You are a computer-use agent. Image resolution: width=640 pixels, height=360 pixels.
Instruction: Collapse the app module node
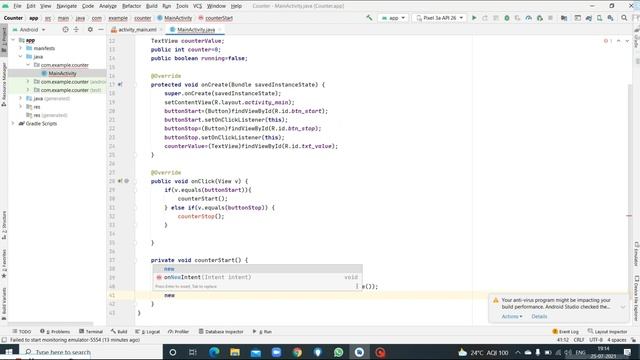(13, 40)
